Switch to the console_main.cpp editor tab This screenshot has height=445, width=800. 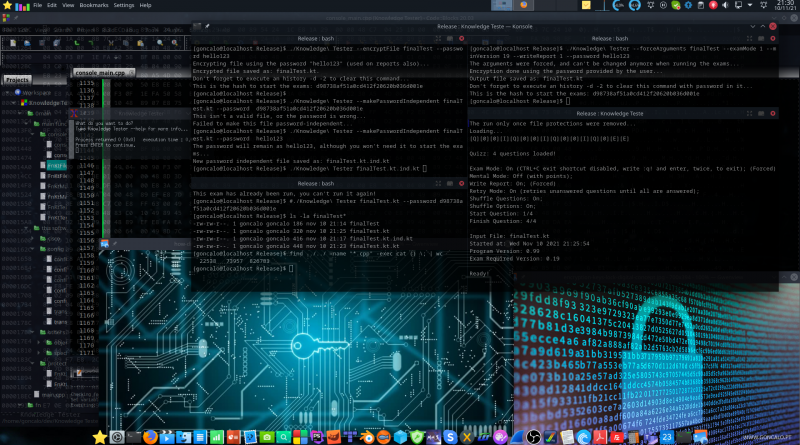[x=100, y=73]
